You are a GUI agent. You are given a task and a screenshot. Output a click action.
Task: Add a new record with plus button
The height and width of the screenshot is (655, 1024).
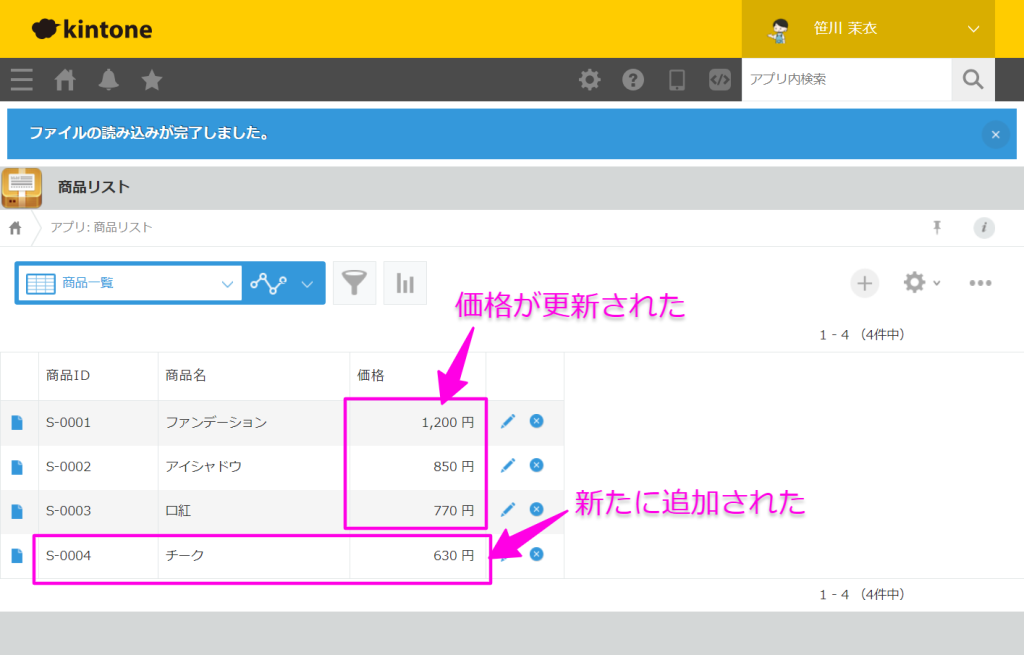point(864,283)
